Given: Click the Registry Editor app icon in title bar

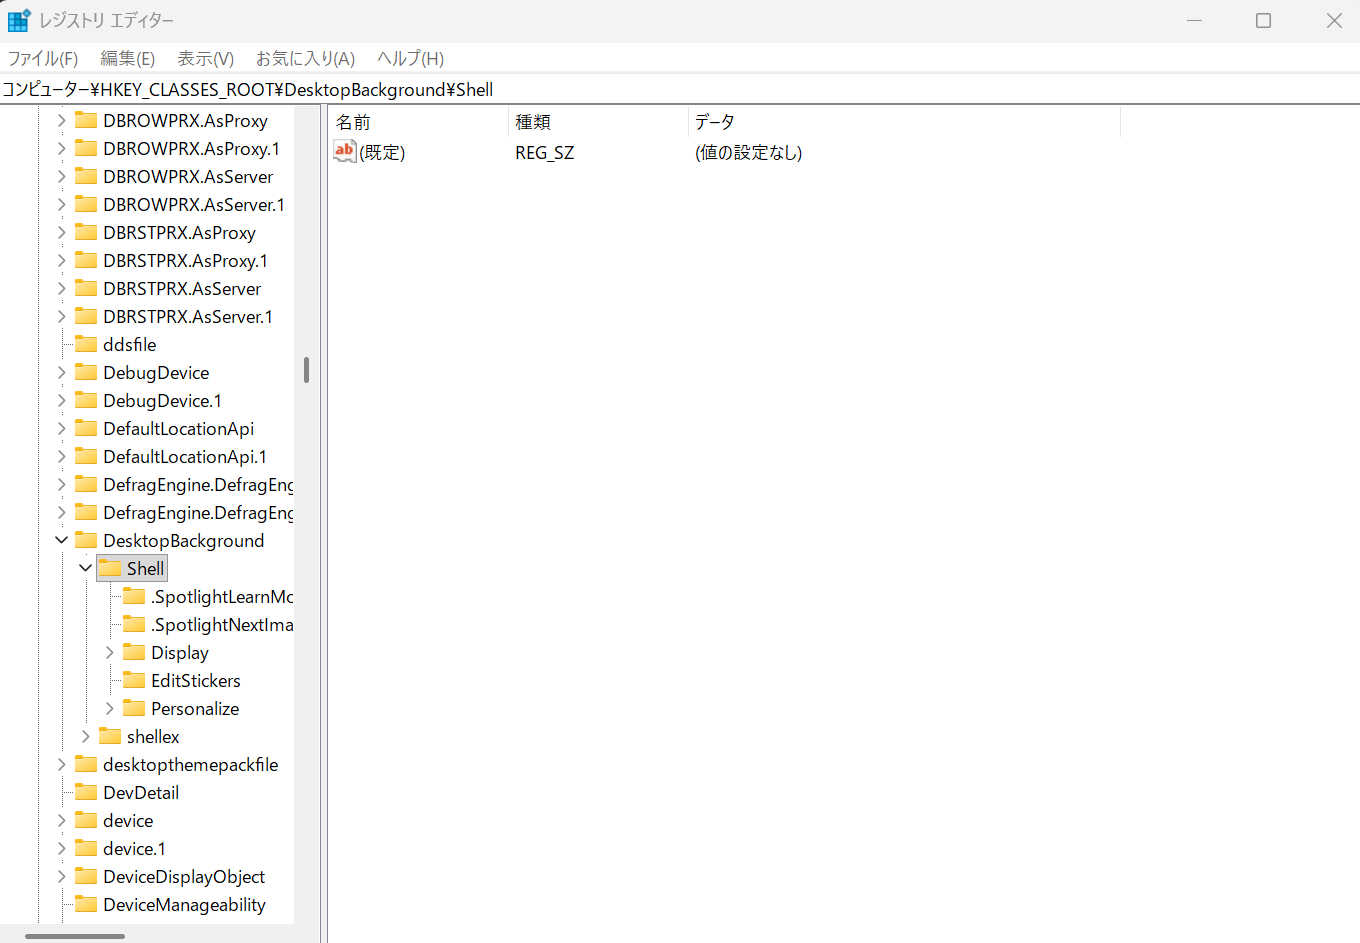Looking at the screenshot, I should click(19, 20).
